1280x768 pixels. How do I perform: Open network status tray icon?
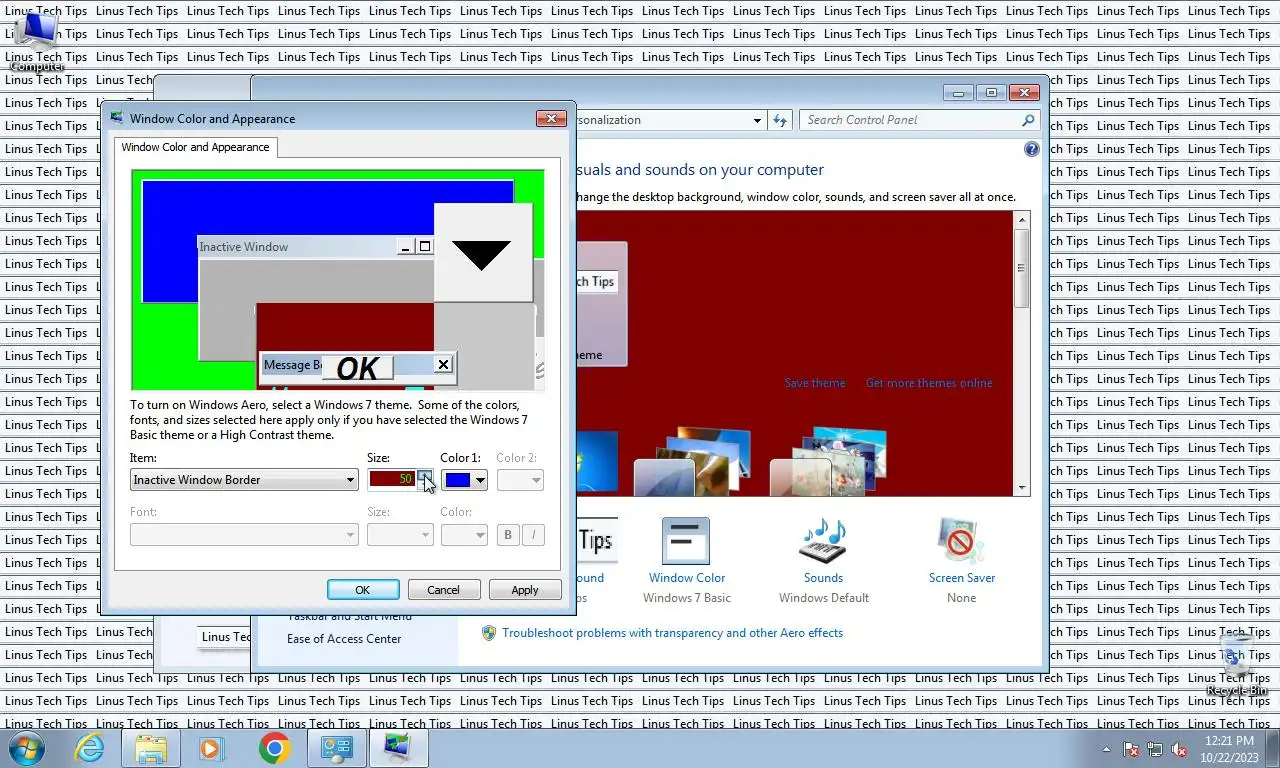pyautogui.click(x=1156, y=749)
